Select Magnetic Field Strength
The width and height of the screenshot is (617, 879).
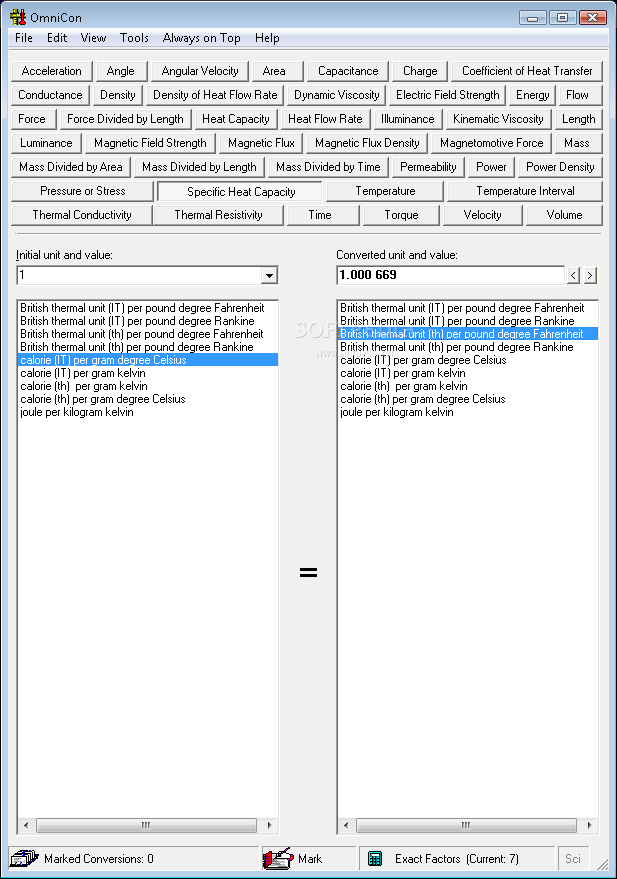(x=150, y=144)
